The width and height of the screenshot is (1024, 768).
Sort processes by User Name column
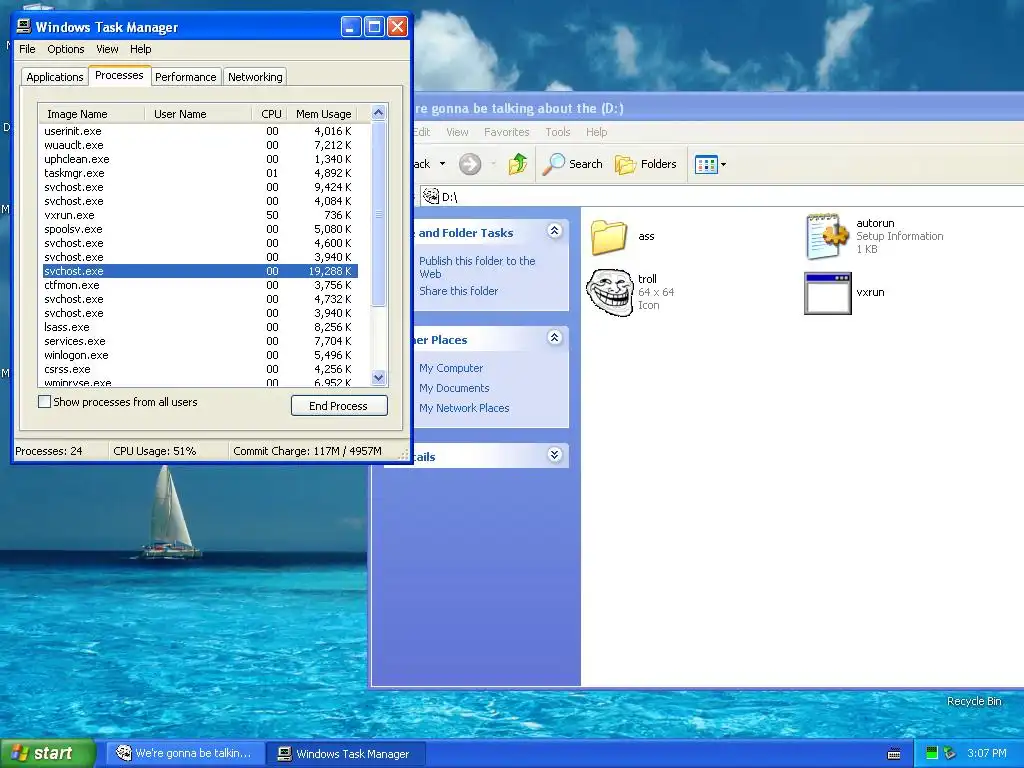coord(198,114)
